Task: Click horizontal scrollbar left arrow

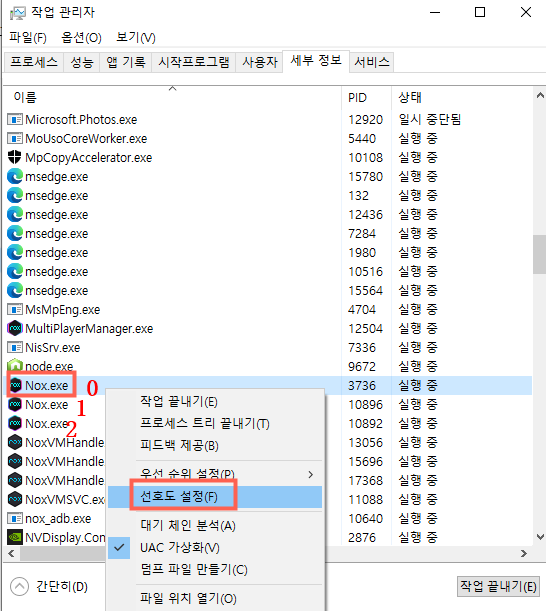Action: [x=11, y=554]
